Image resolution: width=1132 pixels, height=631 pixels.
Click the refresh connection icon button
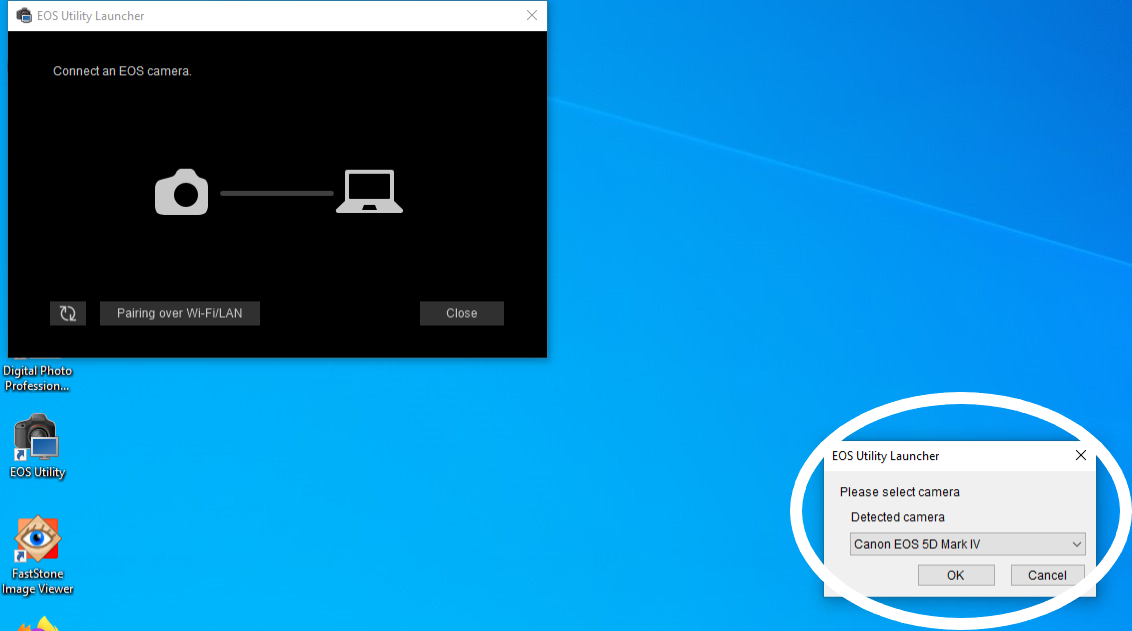click(x=68, y=313)
